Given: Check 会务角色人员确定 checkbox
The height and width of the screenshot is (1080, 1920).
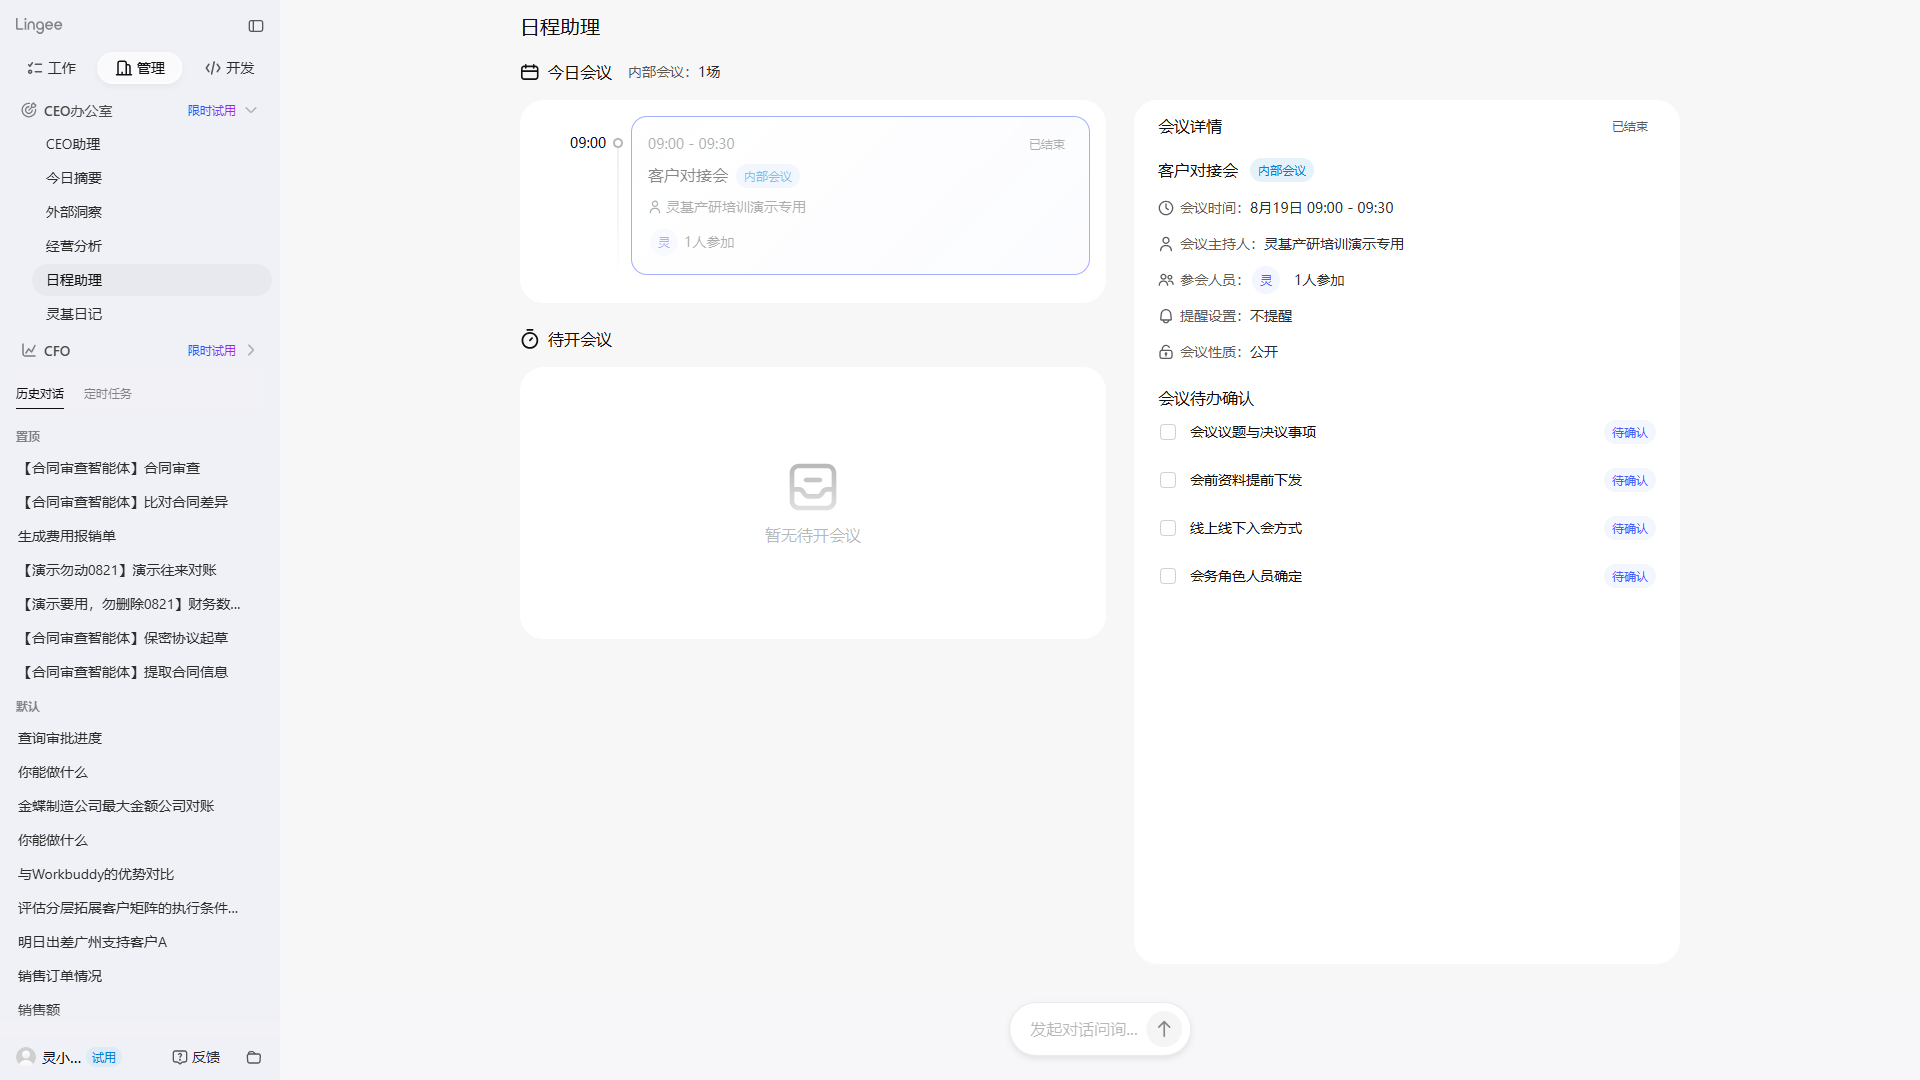Looking at the screenshot, I should click(x=1167, y=576).
